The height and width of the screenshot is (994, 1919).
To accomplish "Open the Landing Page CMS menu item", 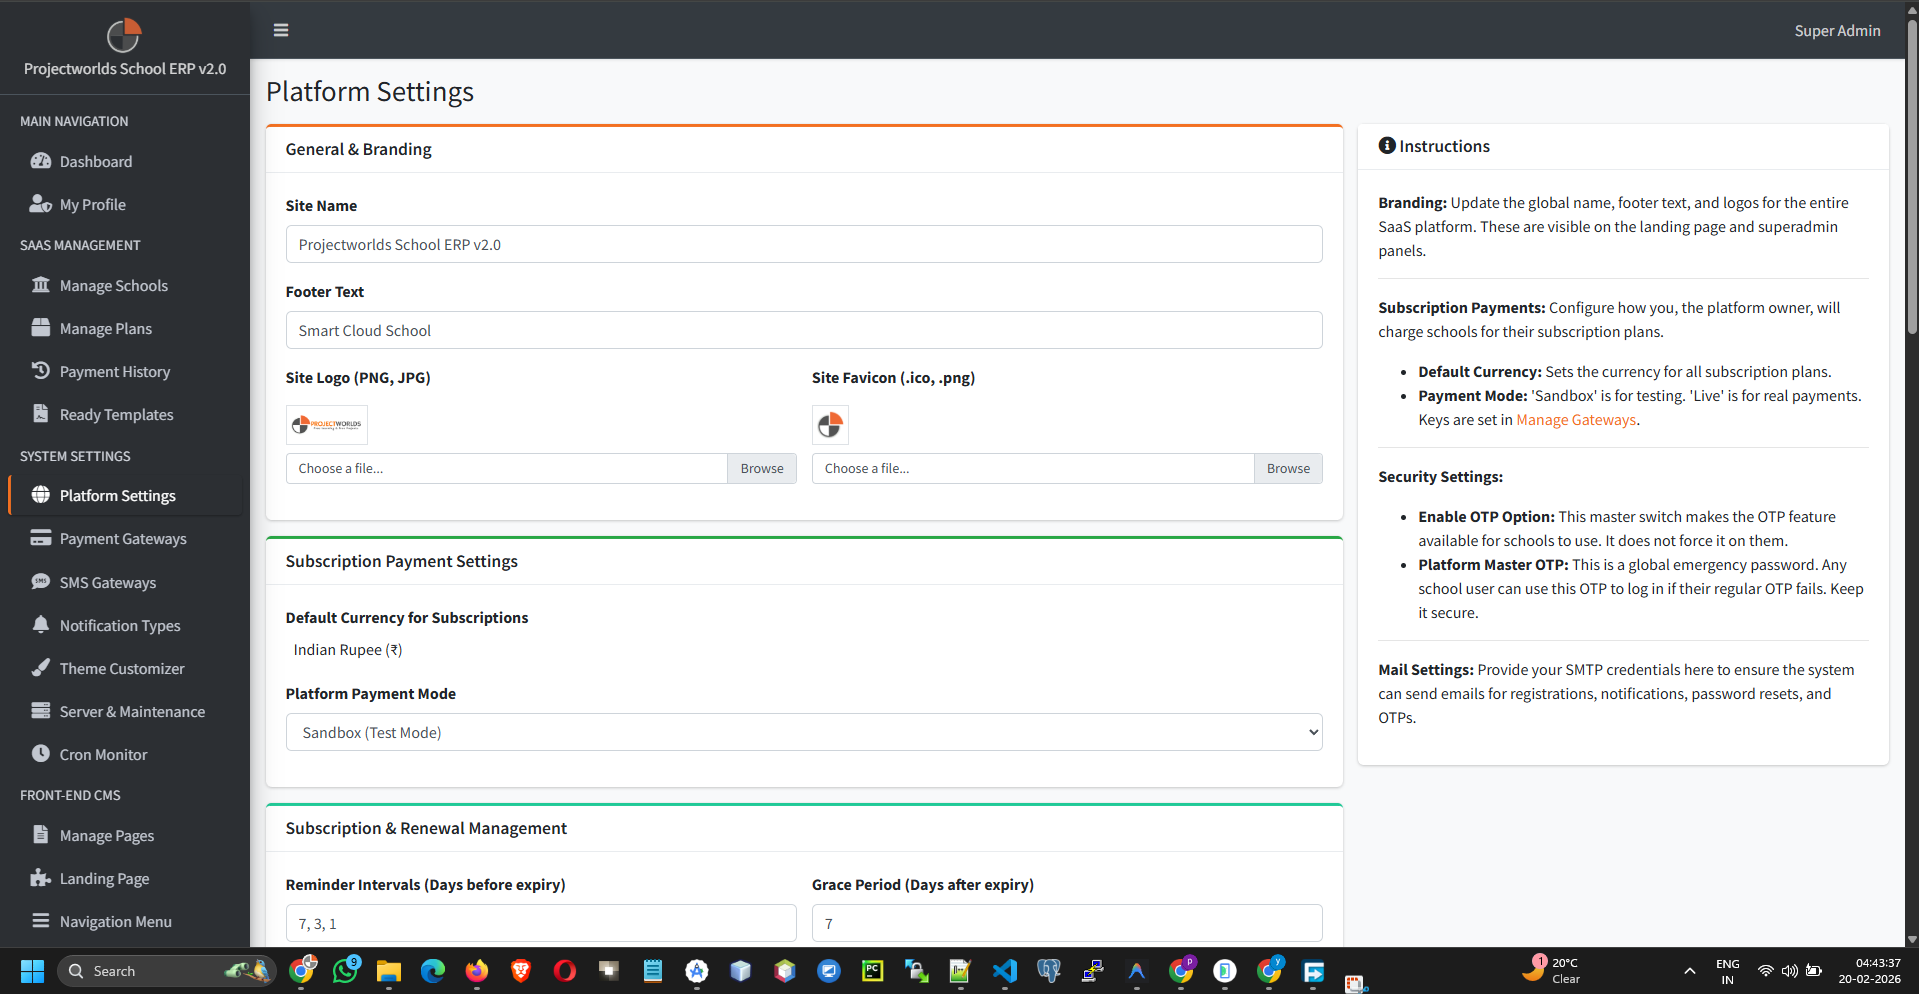I will (x=103, y=878).
